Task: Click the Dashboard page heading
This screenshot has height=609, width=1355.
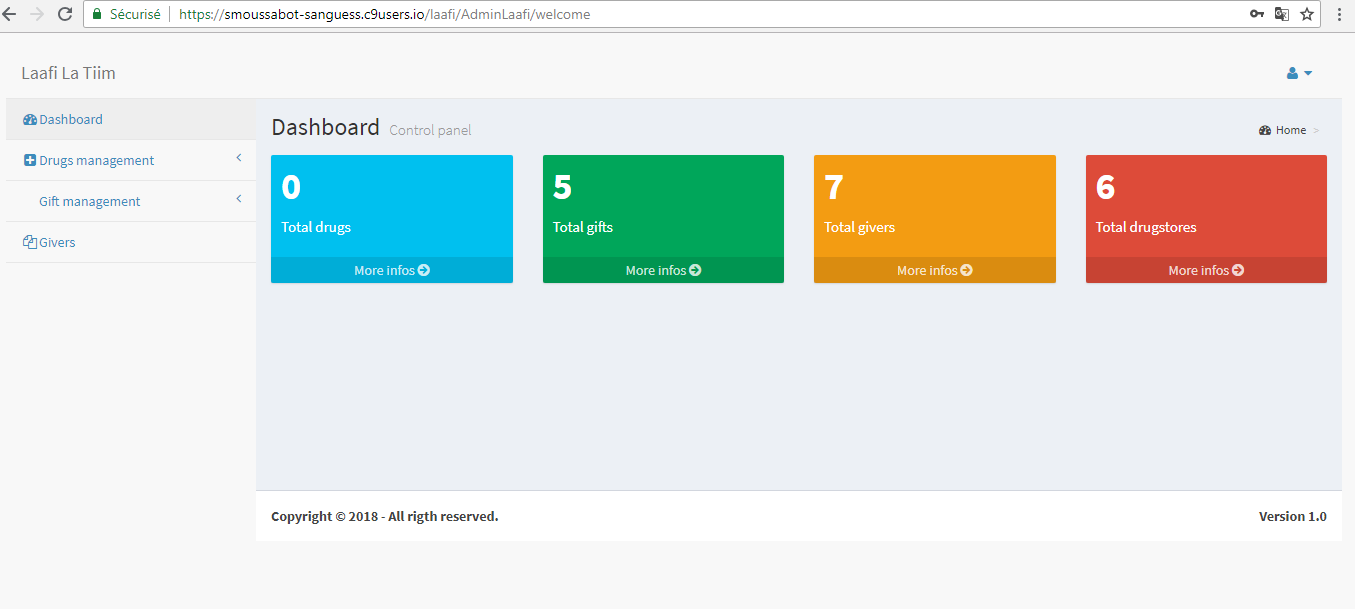Action: (325, 127)
